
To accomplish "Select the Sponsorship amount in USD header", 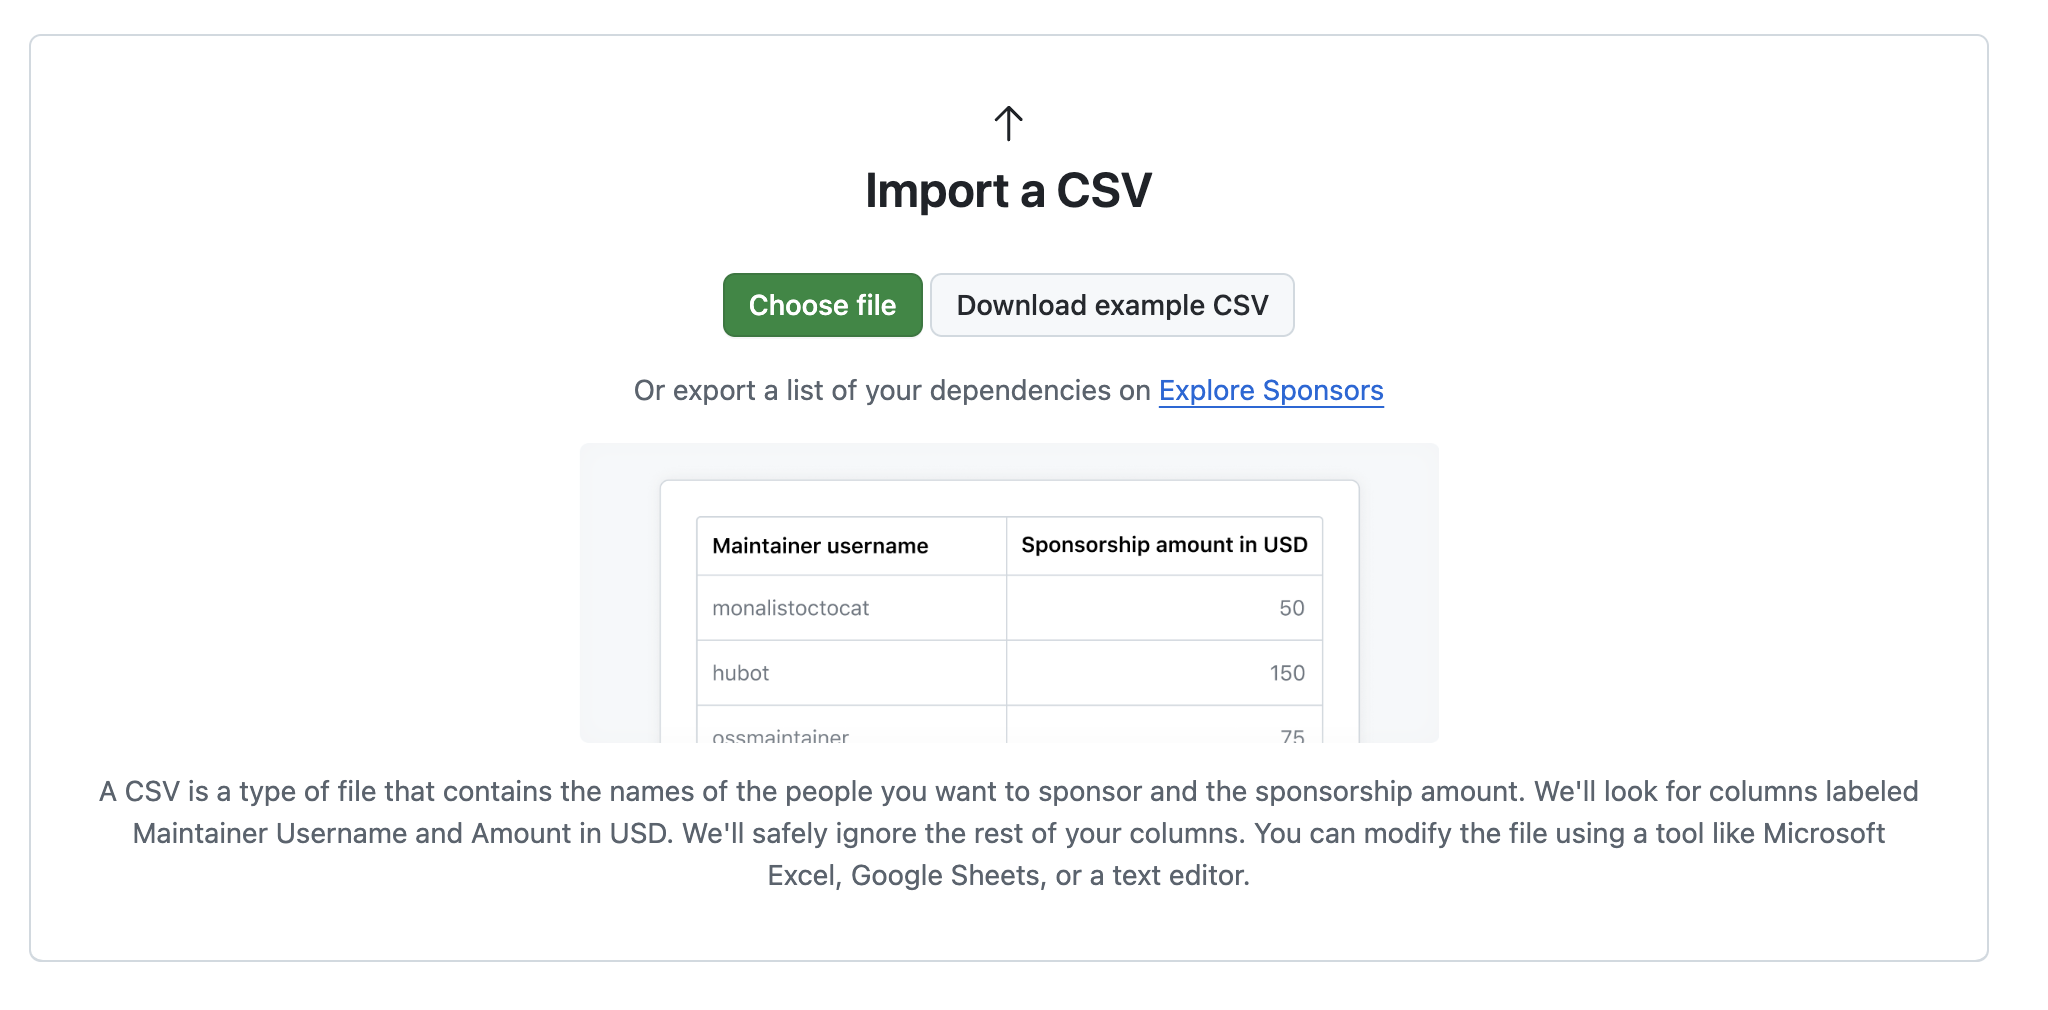I will (1164, 545).
